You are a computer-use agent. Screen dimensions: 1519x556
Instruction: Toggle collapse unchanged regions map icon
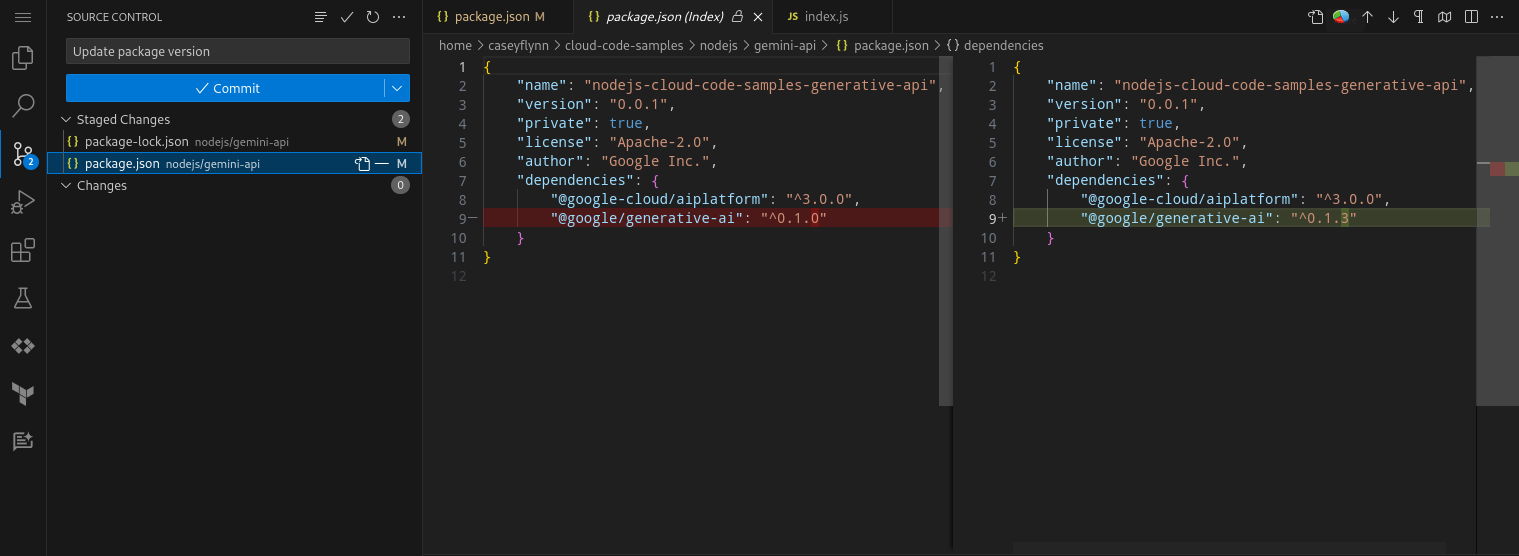pos(1445,17)
